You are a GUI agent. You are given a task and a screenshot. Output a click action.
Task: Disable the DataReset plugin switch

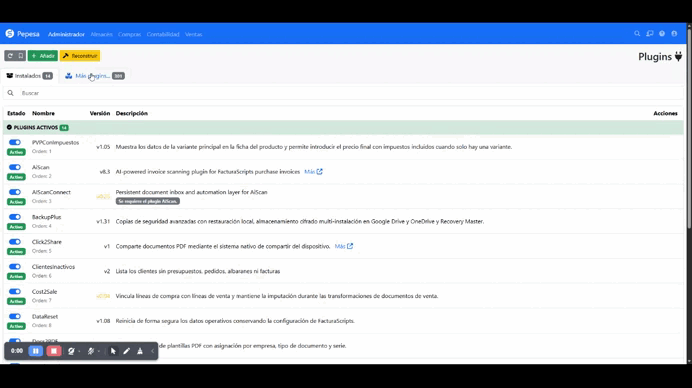15,316
